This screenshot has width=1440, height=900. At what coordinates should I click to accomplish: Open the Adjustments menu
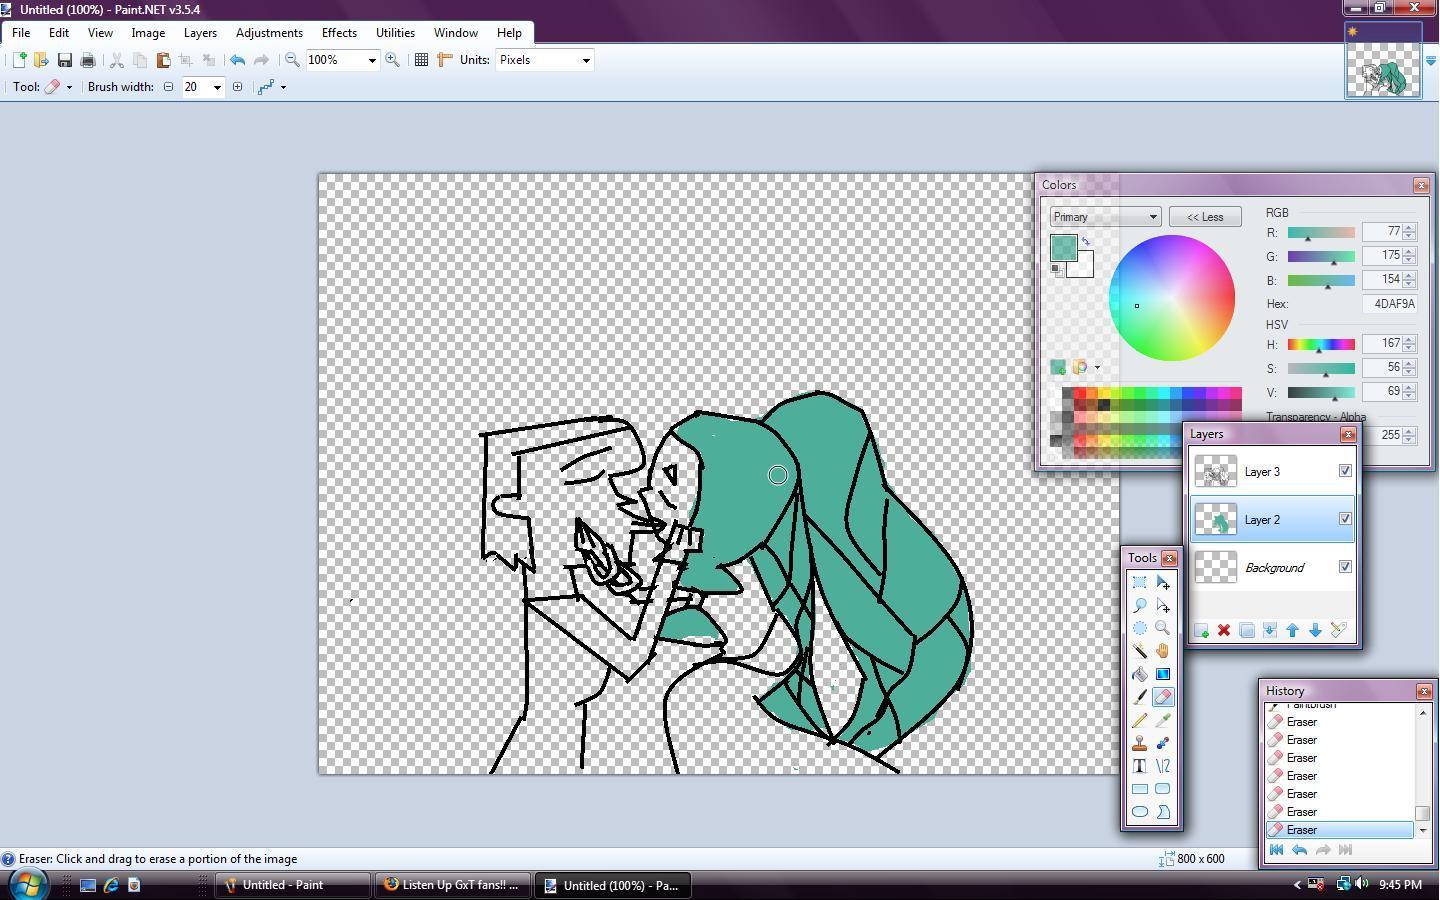tap(269, 32)
